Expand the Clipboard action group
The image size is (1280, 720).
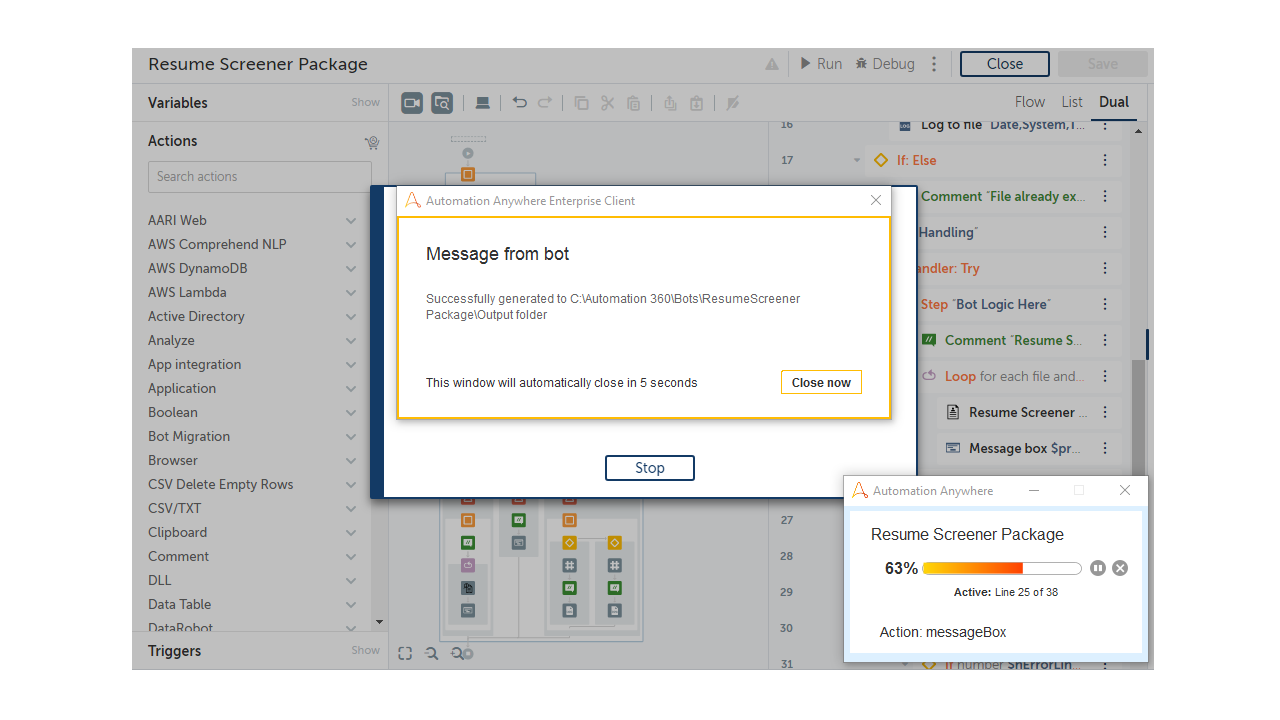[x=351, y=532]
